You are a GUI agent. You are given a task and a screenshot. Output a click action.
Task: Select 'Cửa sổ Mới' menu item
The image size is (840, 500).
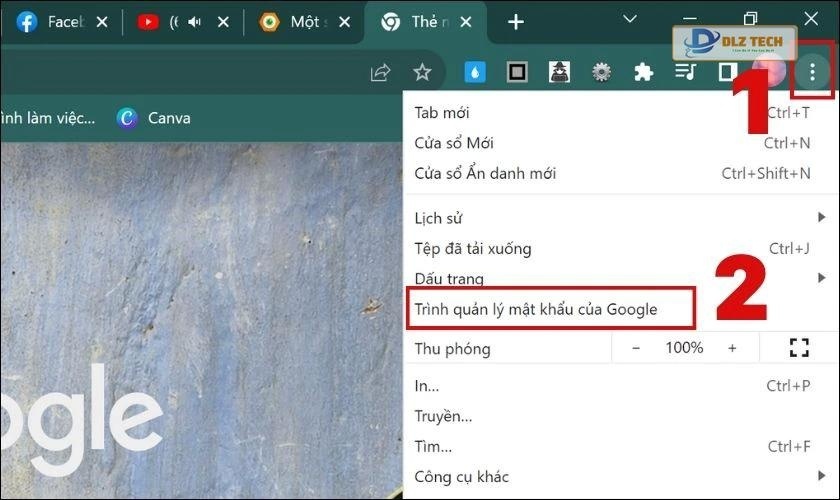coord(621,143)
